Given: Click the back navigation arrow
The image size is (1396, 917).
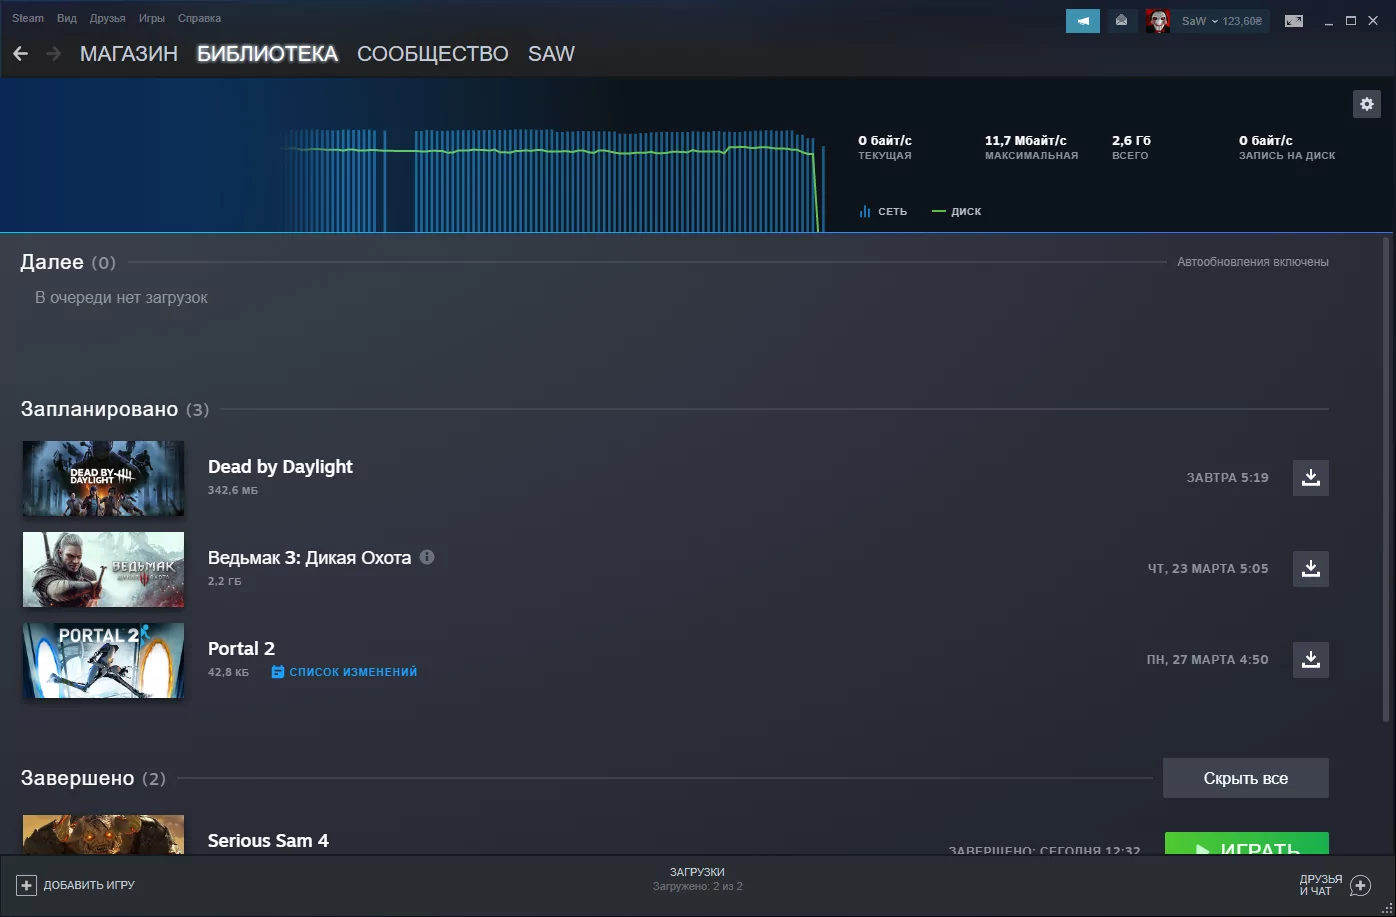Looking at the screenshot, I should (x=20, y=54).
